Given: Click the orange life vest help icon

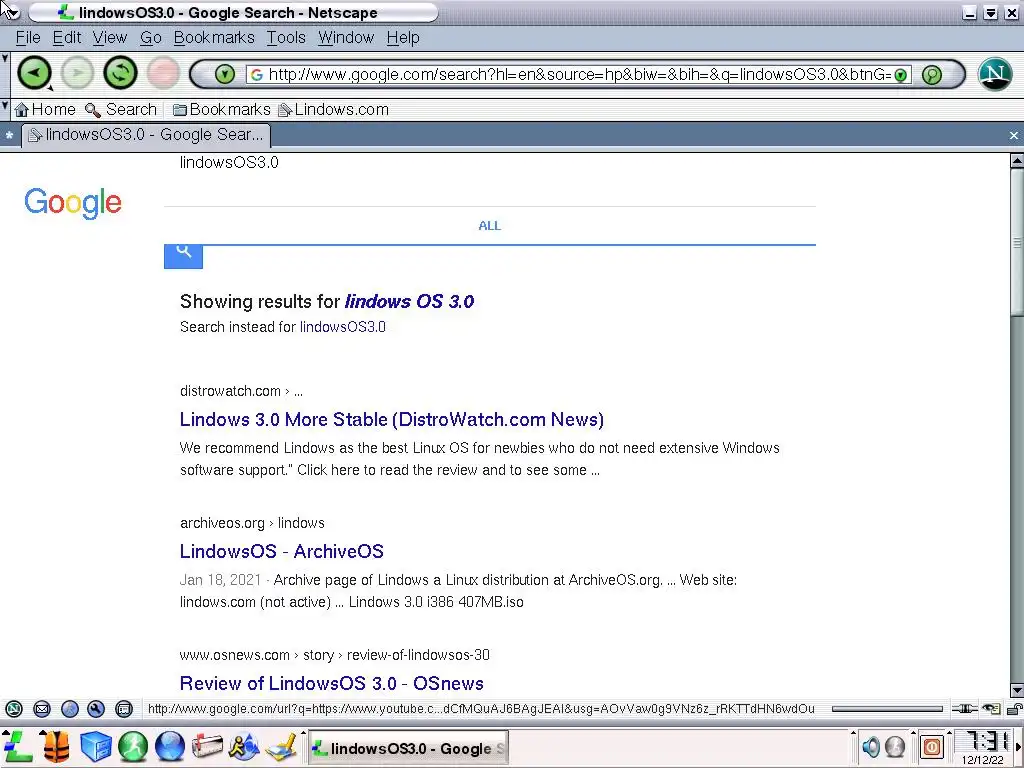Looking at the screenshot, I should coord(56,746).
